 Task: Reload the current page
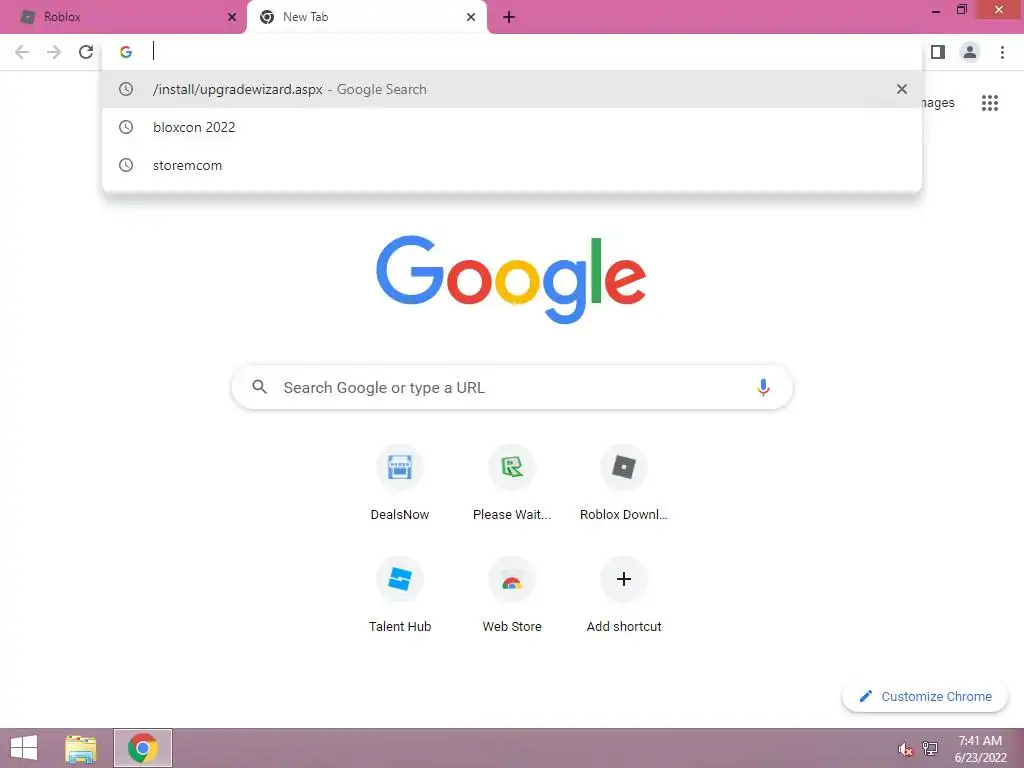[x=86, y=52]
